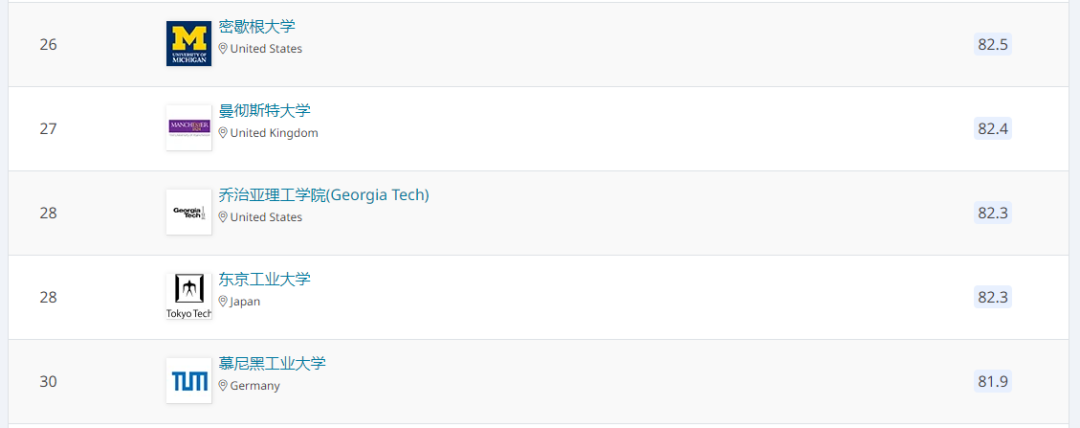The image size is (1080, 428).
Task: Click location pin icon beside Japan
Action: click(x=222, y=301)
